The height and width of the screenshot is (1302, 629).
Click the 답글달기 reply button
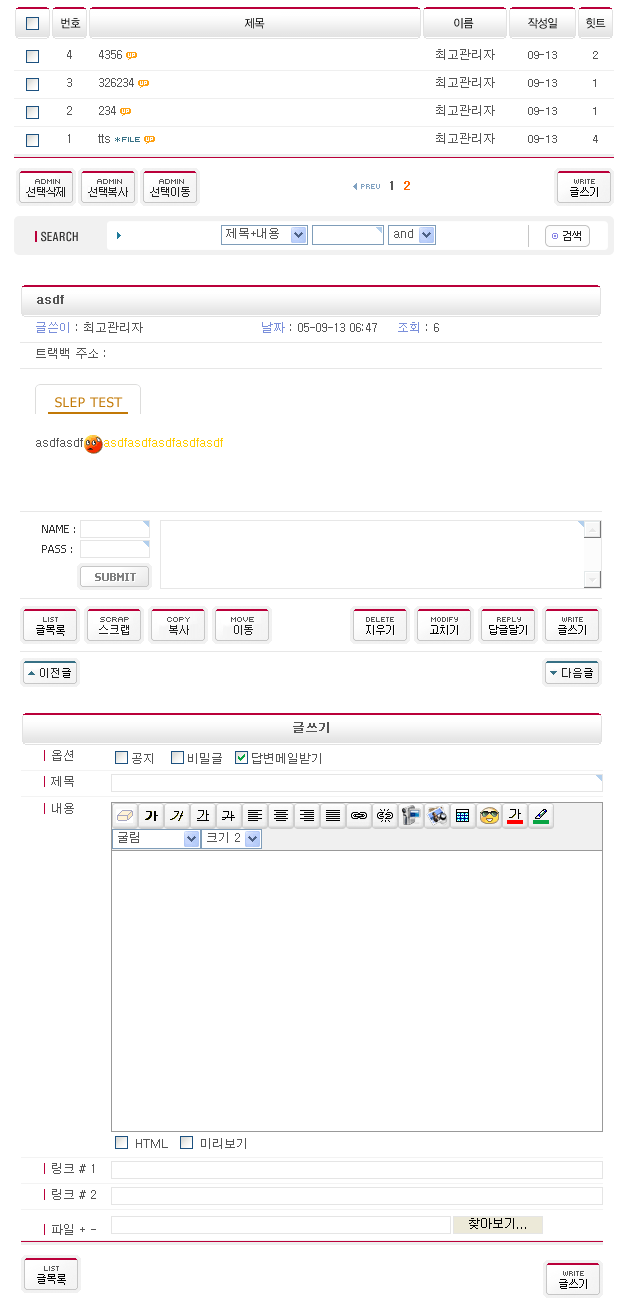coord(508,625)
